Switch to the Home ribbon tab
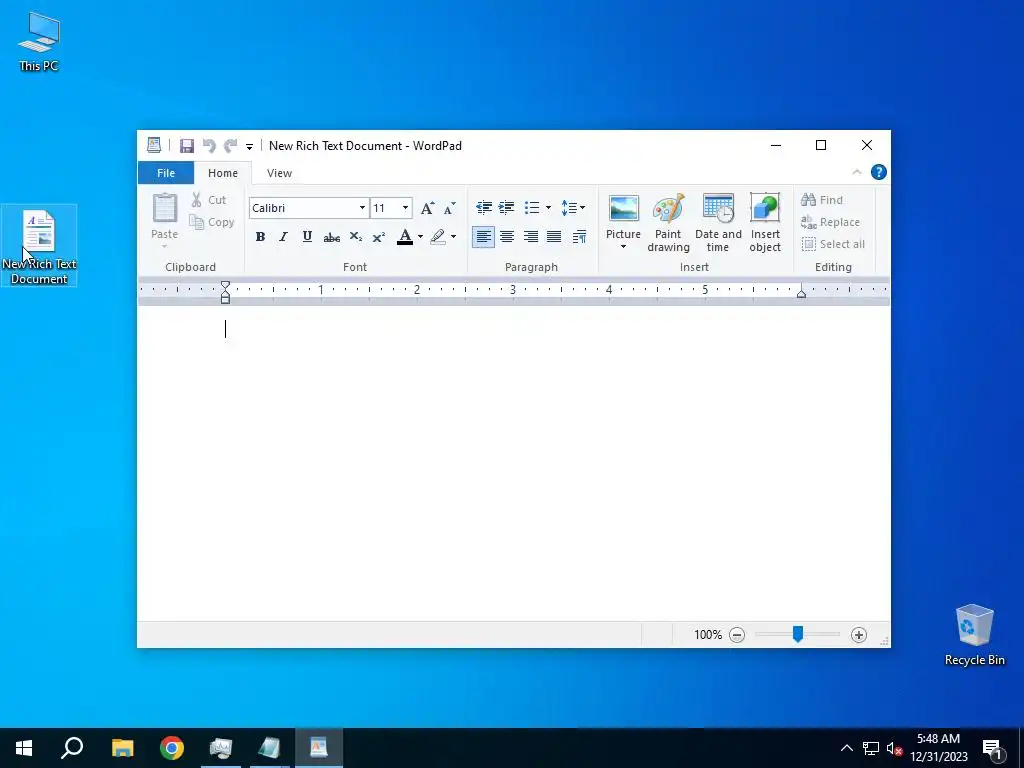The height and width of the screenshot is (768, 1024). [223, 173]
